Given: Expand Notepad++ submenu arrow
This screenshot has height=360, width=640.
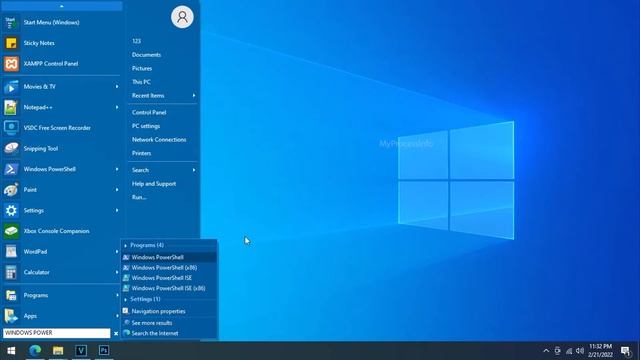Looking at the screenshot, I should [117, 107].
